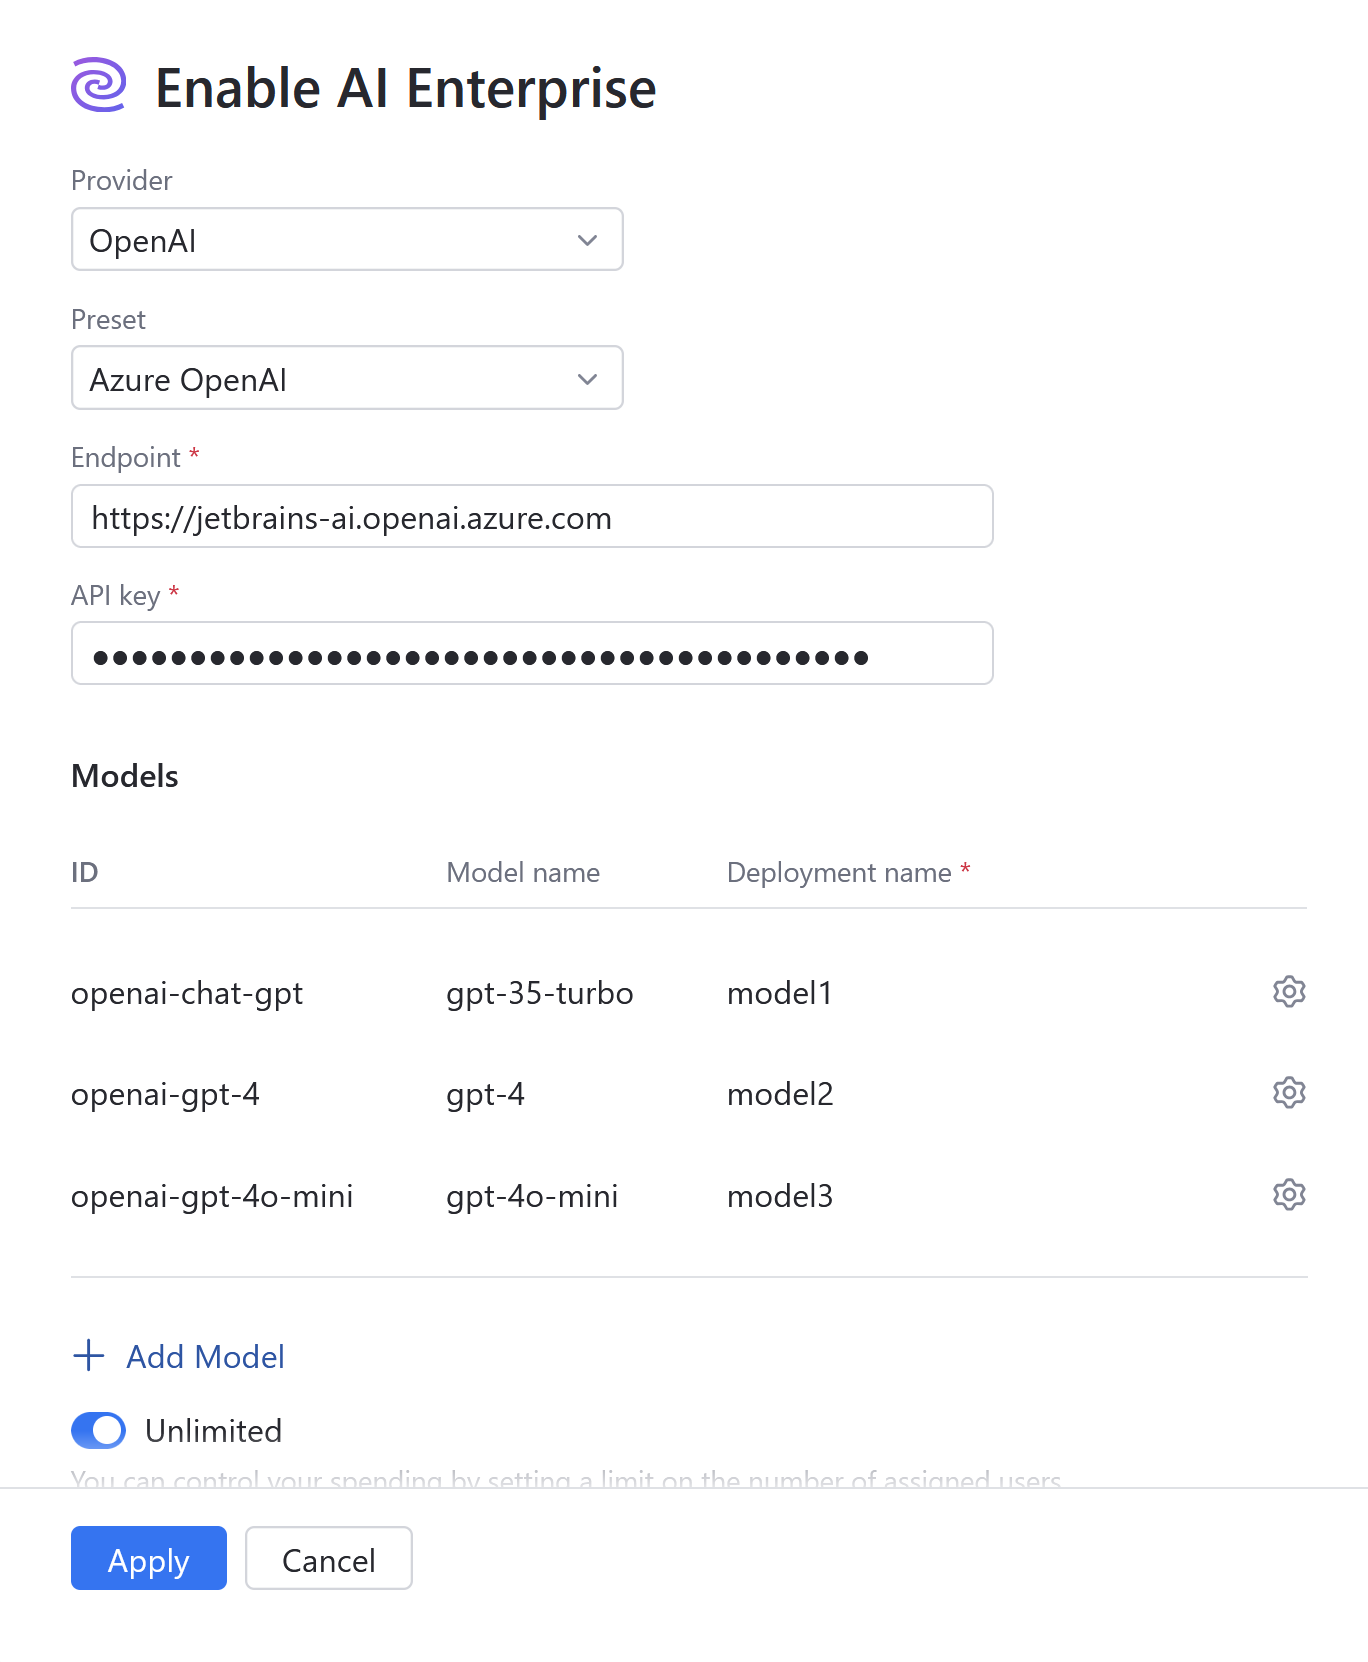Open settings for the openai-gpt-4o-mini model
This screenshot has width=1368, height=1662.
pos(1289,1194)
